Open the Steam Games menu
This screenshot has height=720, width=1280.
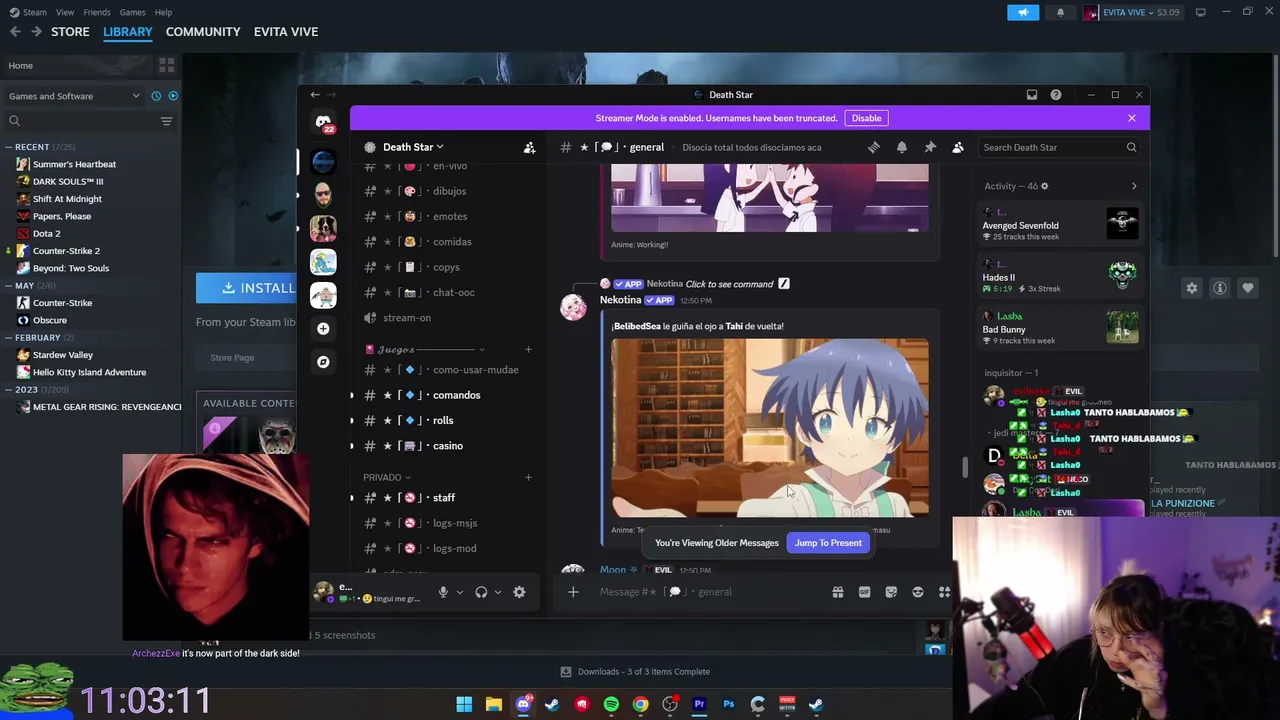click(x=132, y=12)
